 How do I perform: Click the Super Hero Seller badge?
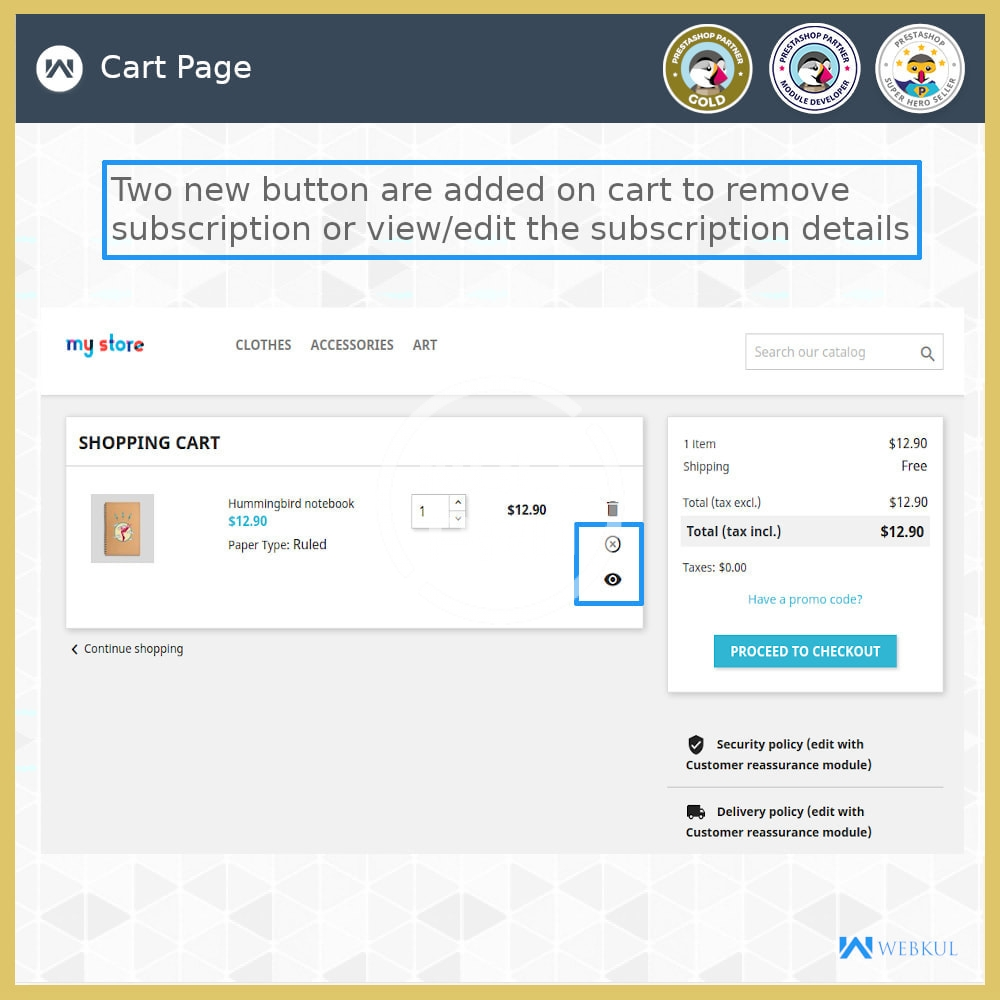(920, 68)
